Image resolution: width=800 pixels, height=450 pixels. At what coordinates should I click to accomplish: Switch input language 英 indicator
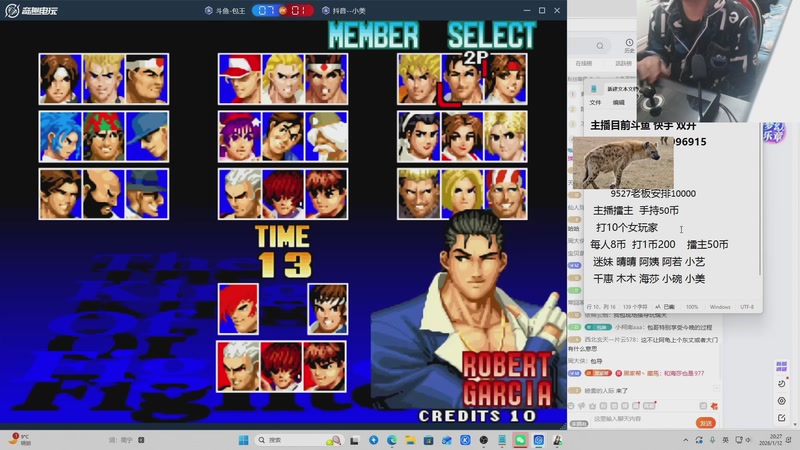pyautogui.click(x=725, y=440)
